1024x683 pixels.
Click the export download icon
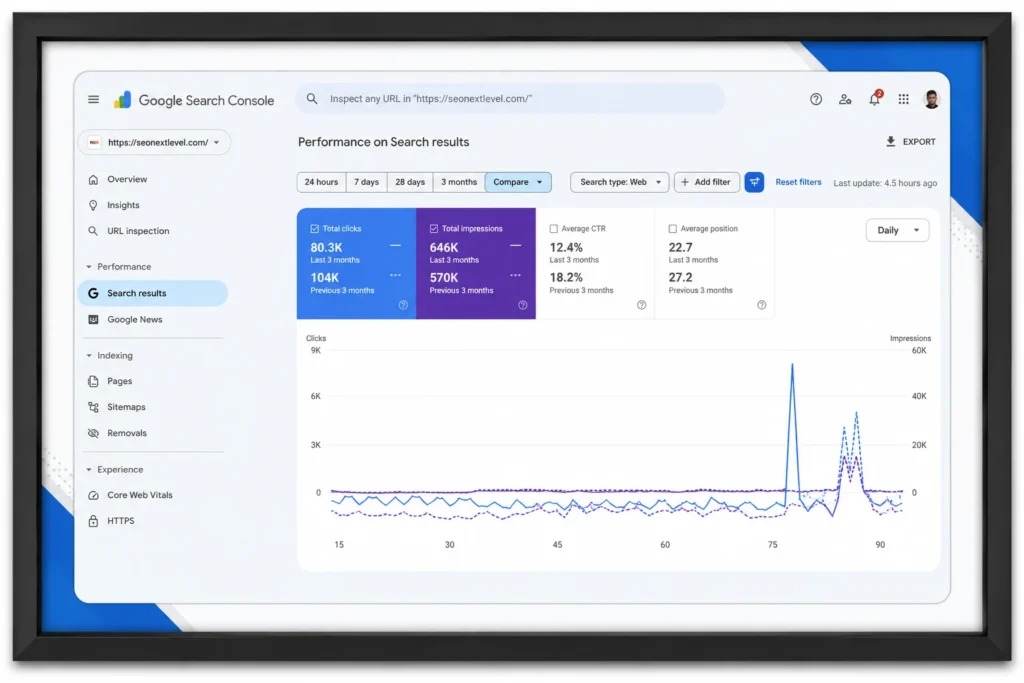pos(890,142)
